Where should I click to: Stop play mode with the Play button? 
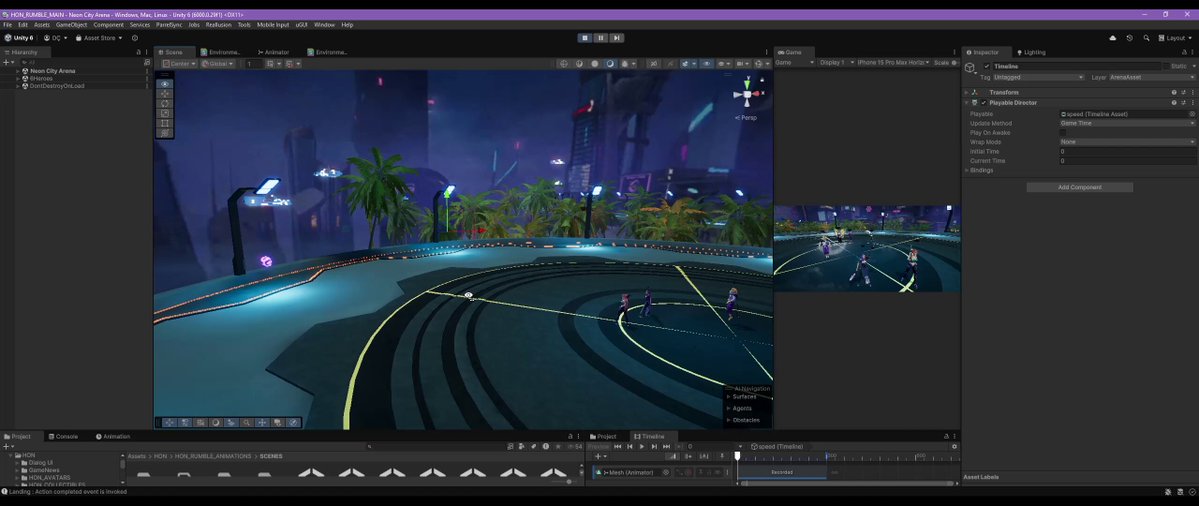(x=585, y=37)
